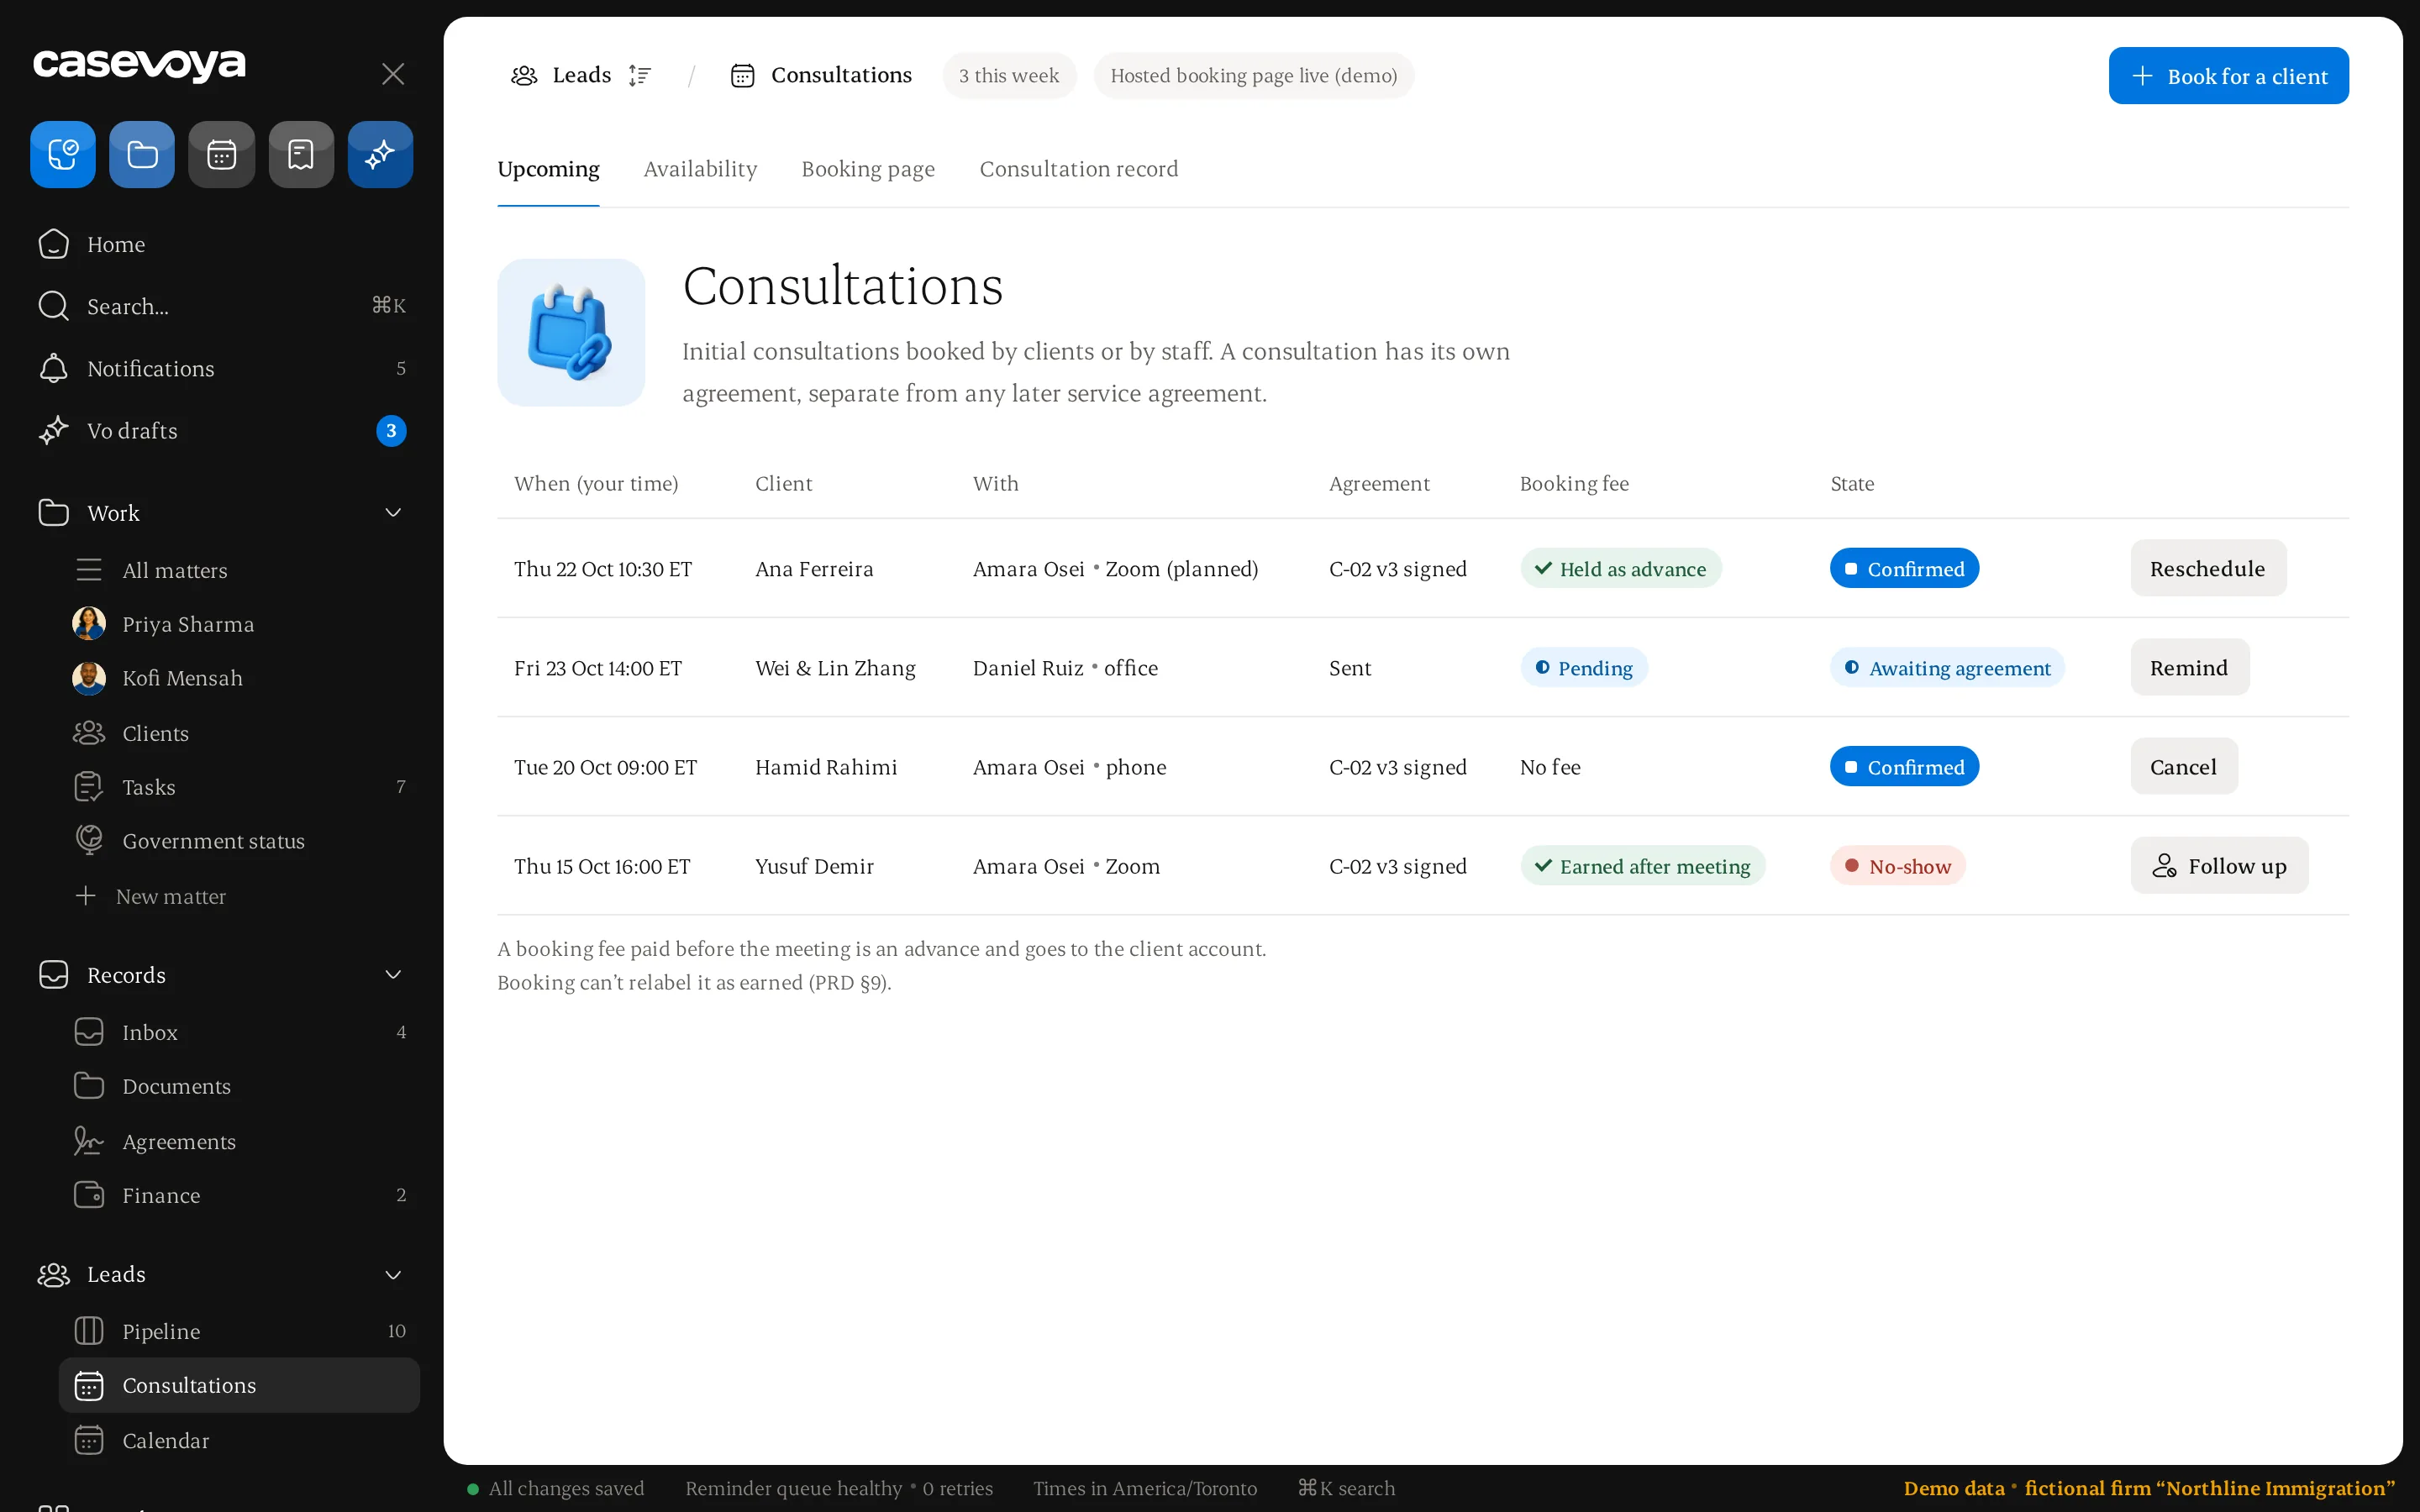Open Priya Sharma matter
Screen dimensions: 2420x1512
click(x=239, y=624)
